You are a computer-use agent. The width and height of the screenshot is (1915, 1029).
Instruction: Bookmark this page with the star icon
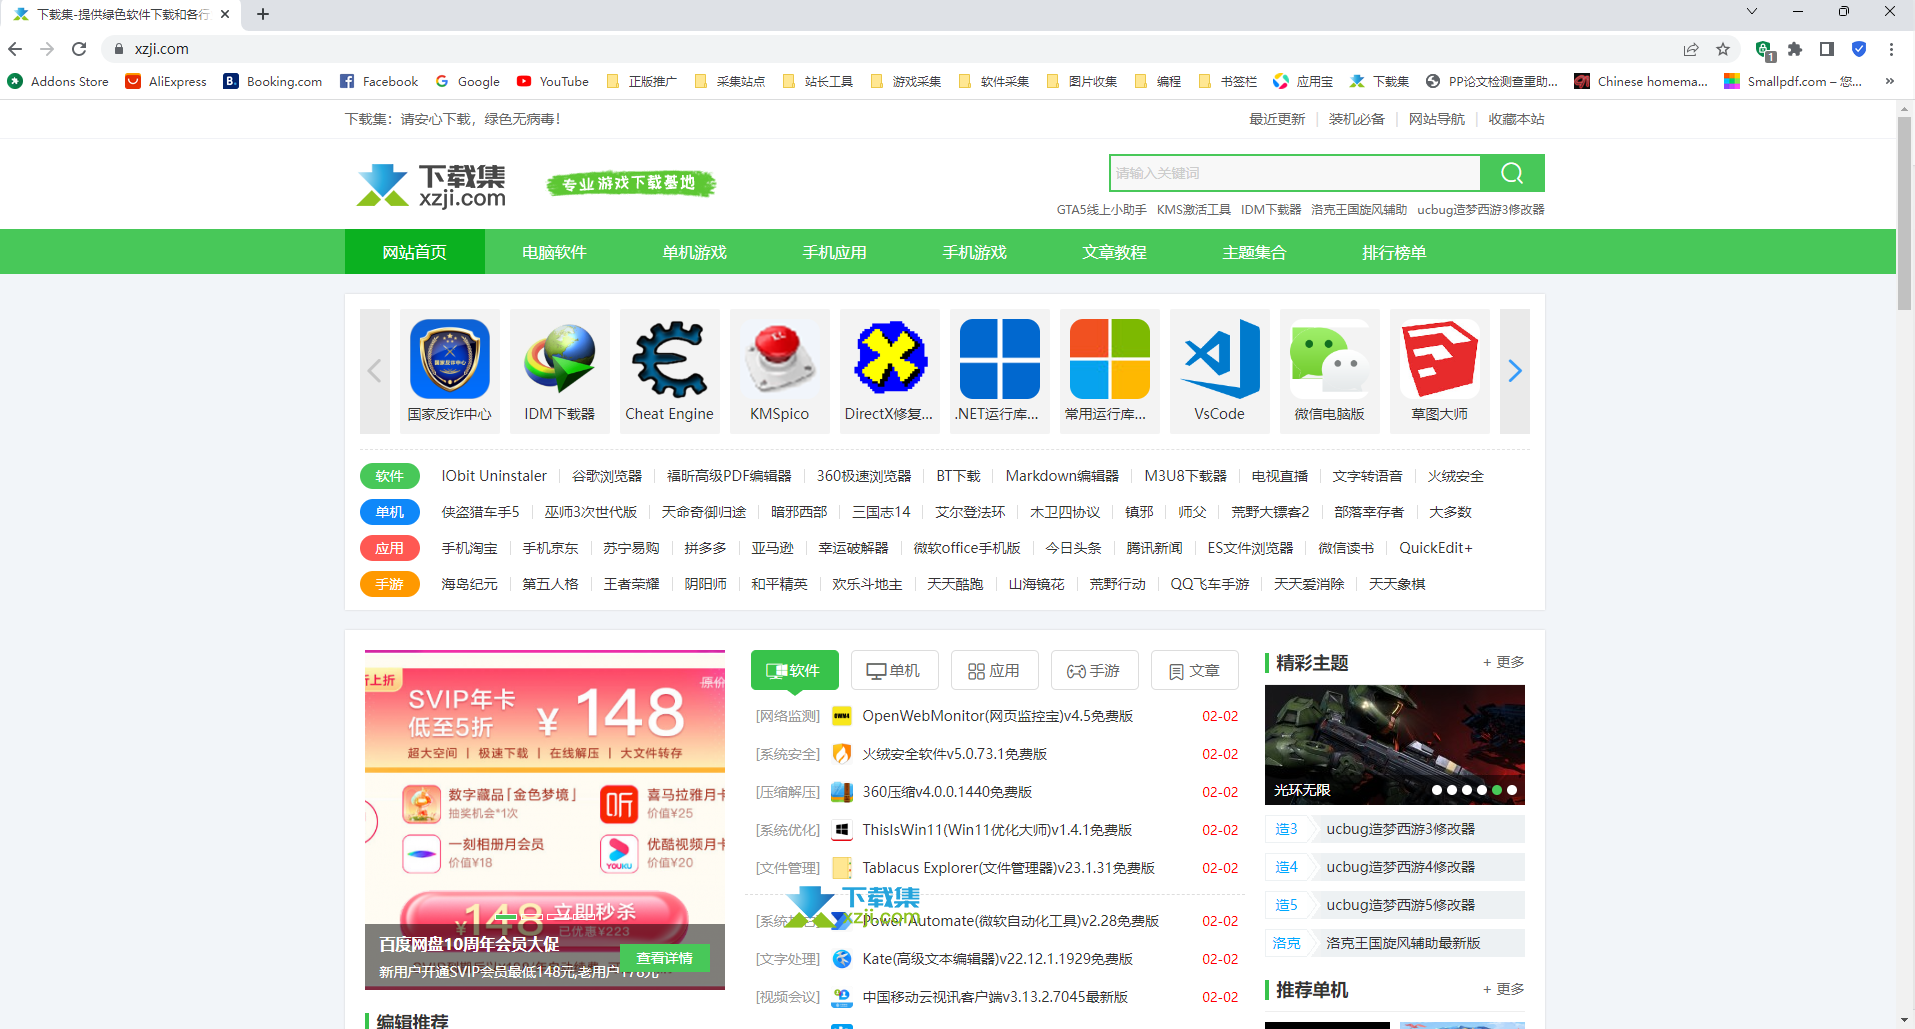point(1723,49)
